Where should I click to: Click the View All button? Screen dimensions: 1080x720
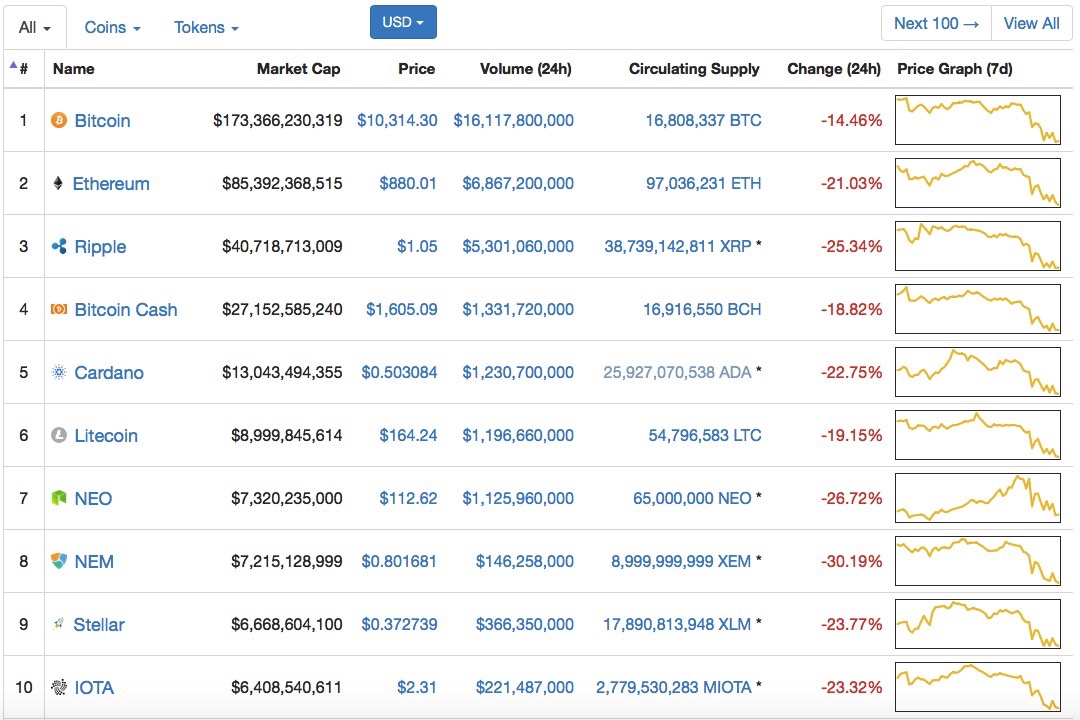pos(1031,23)
